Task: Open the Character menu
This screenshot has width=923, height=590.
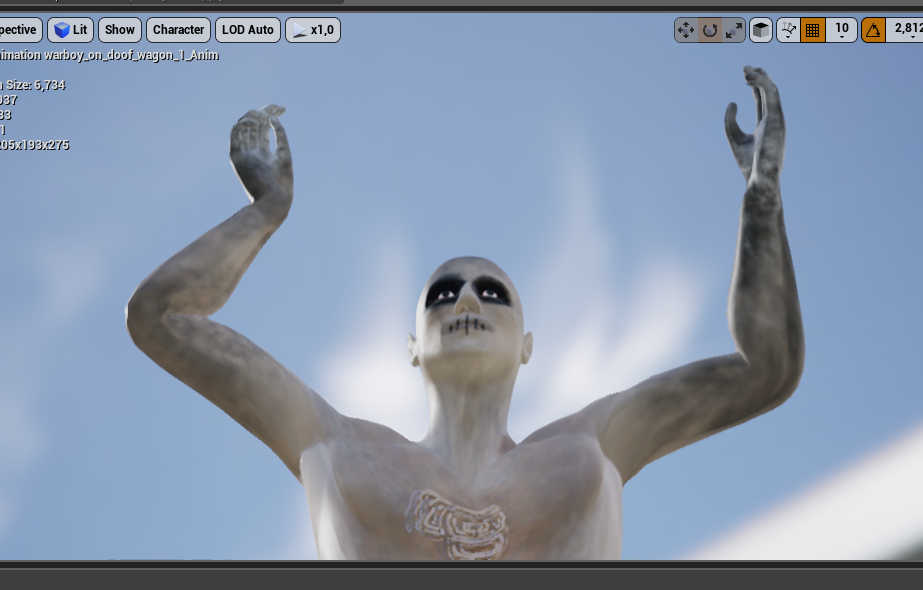Action: 178,30
